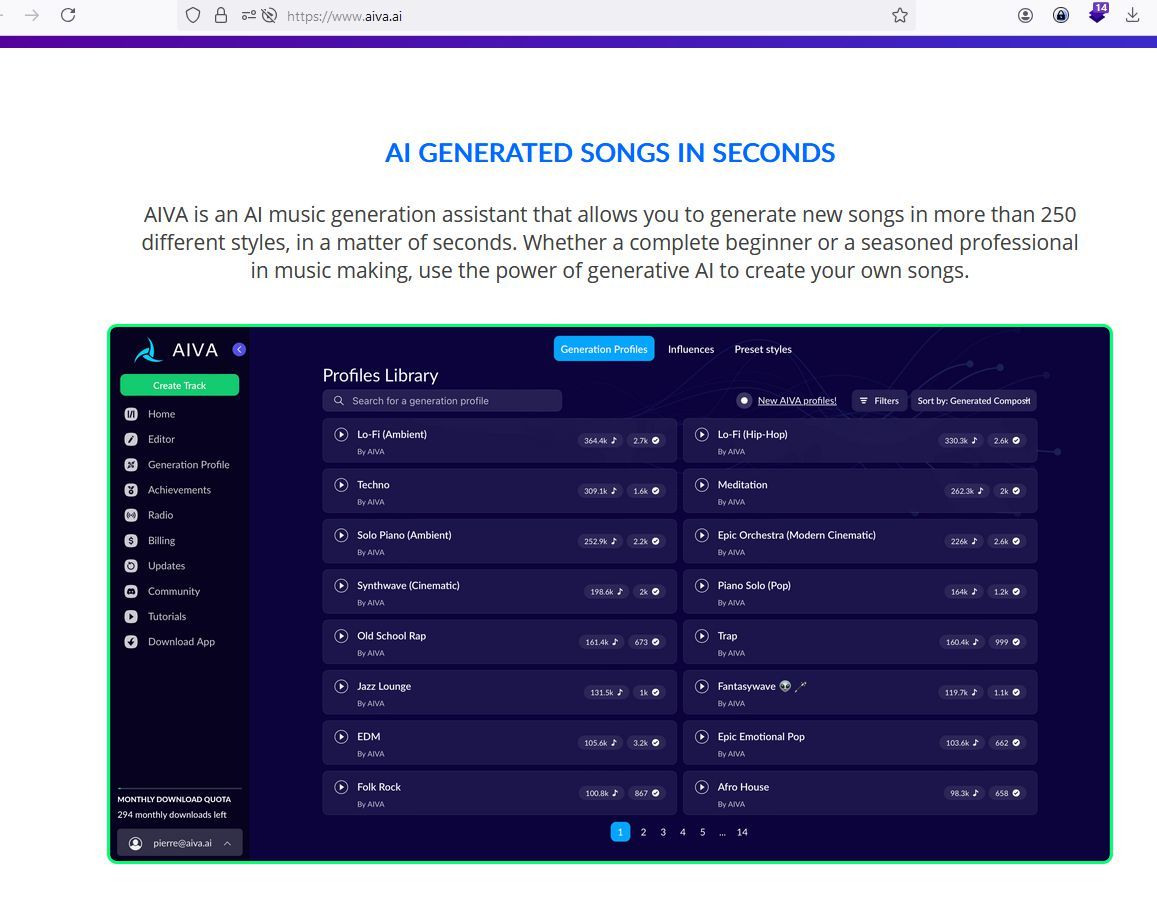Screen dimensions: 1157x900
Task: Click the 294 monthly downloads left text
Action: click(172, 815)
